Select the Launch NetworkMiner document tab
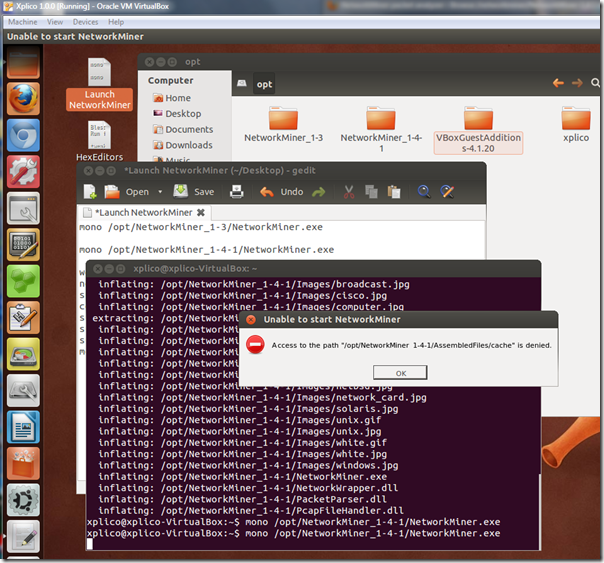 coord(143,212)
